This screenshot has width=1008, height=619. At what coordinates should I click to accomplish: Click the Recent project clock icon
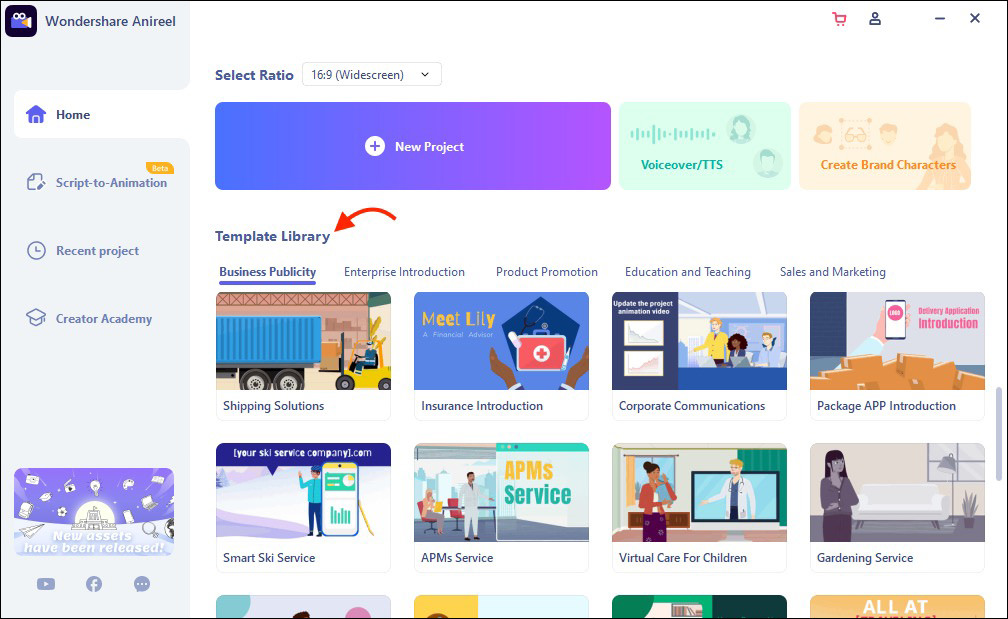coord(36,251)
